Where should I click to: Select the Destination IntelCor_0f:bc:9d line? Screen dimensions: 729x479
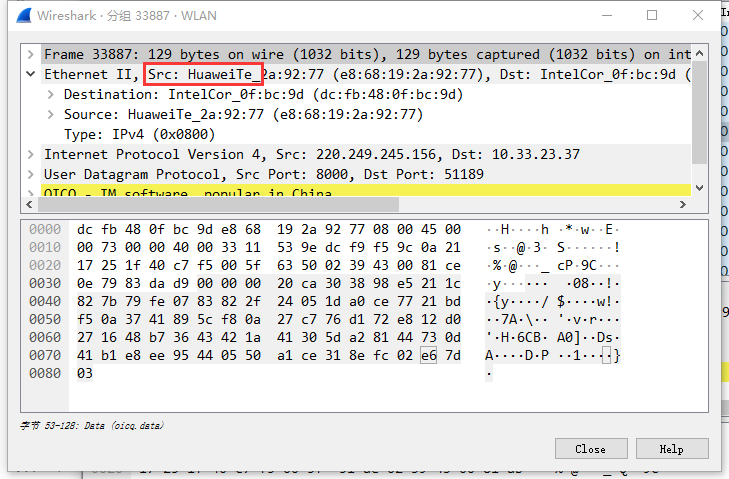pyautogui.click(x=263, y=94)
